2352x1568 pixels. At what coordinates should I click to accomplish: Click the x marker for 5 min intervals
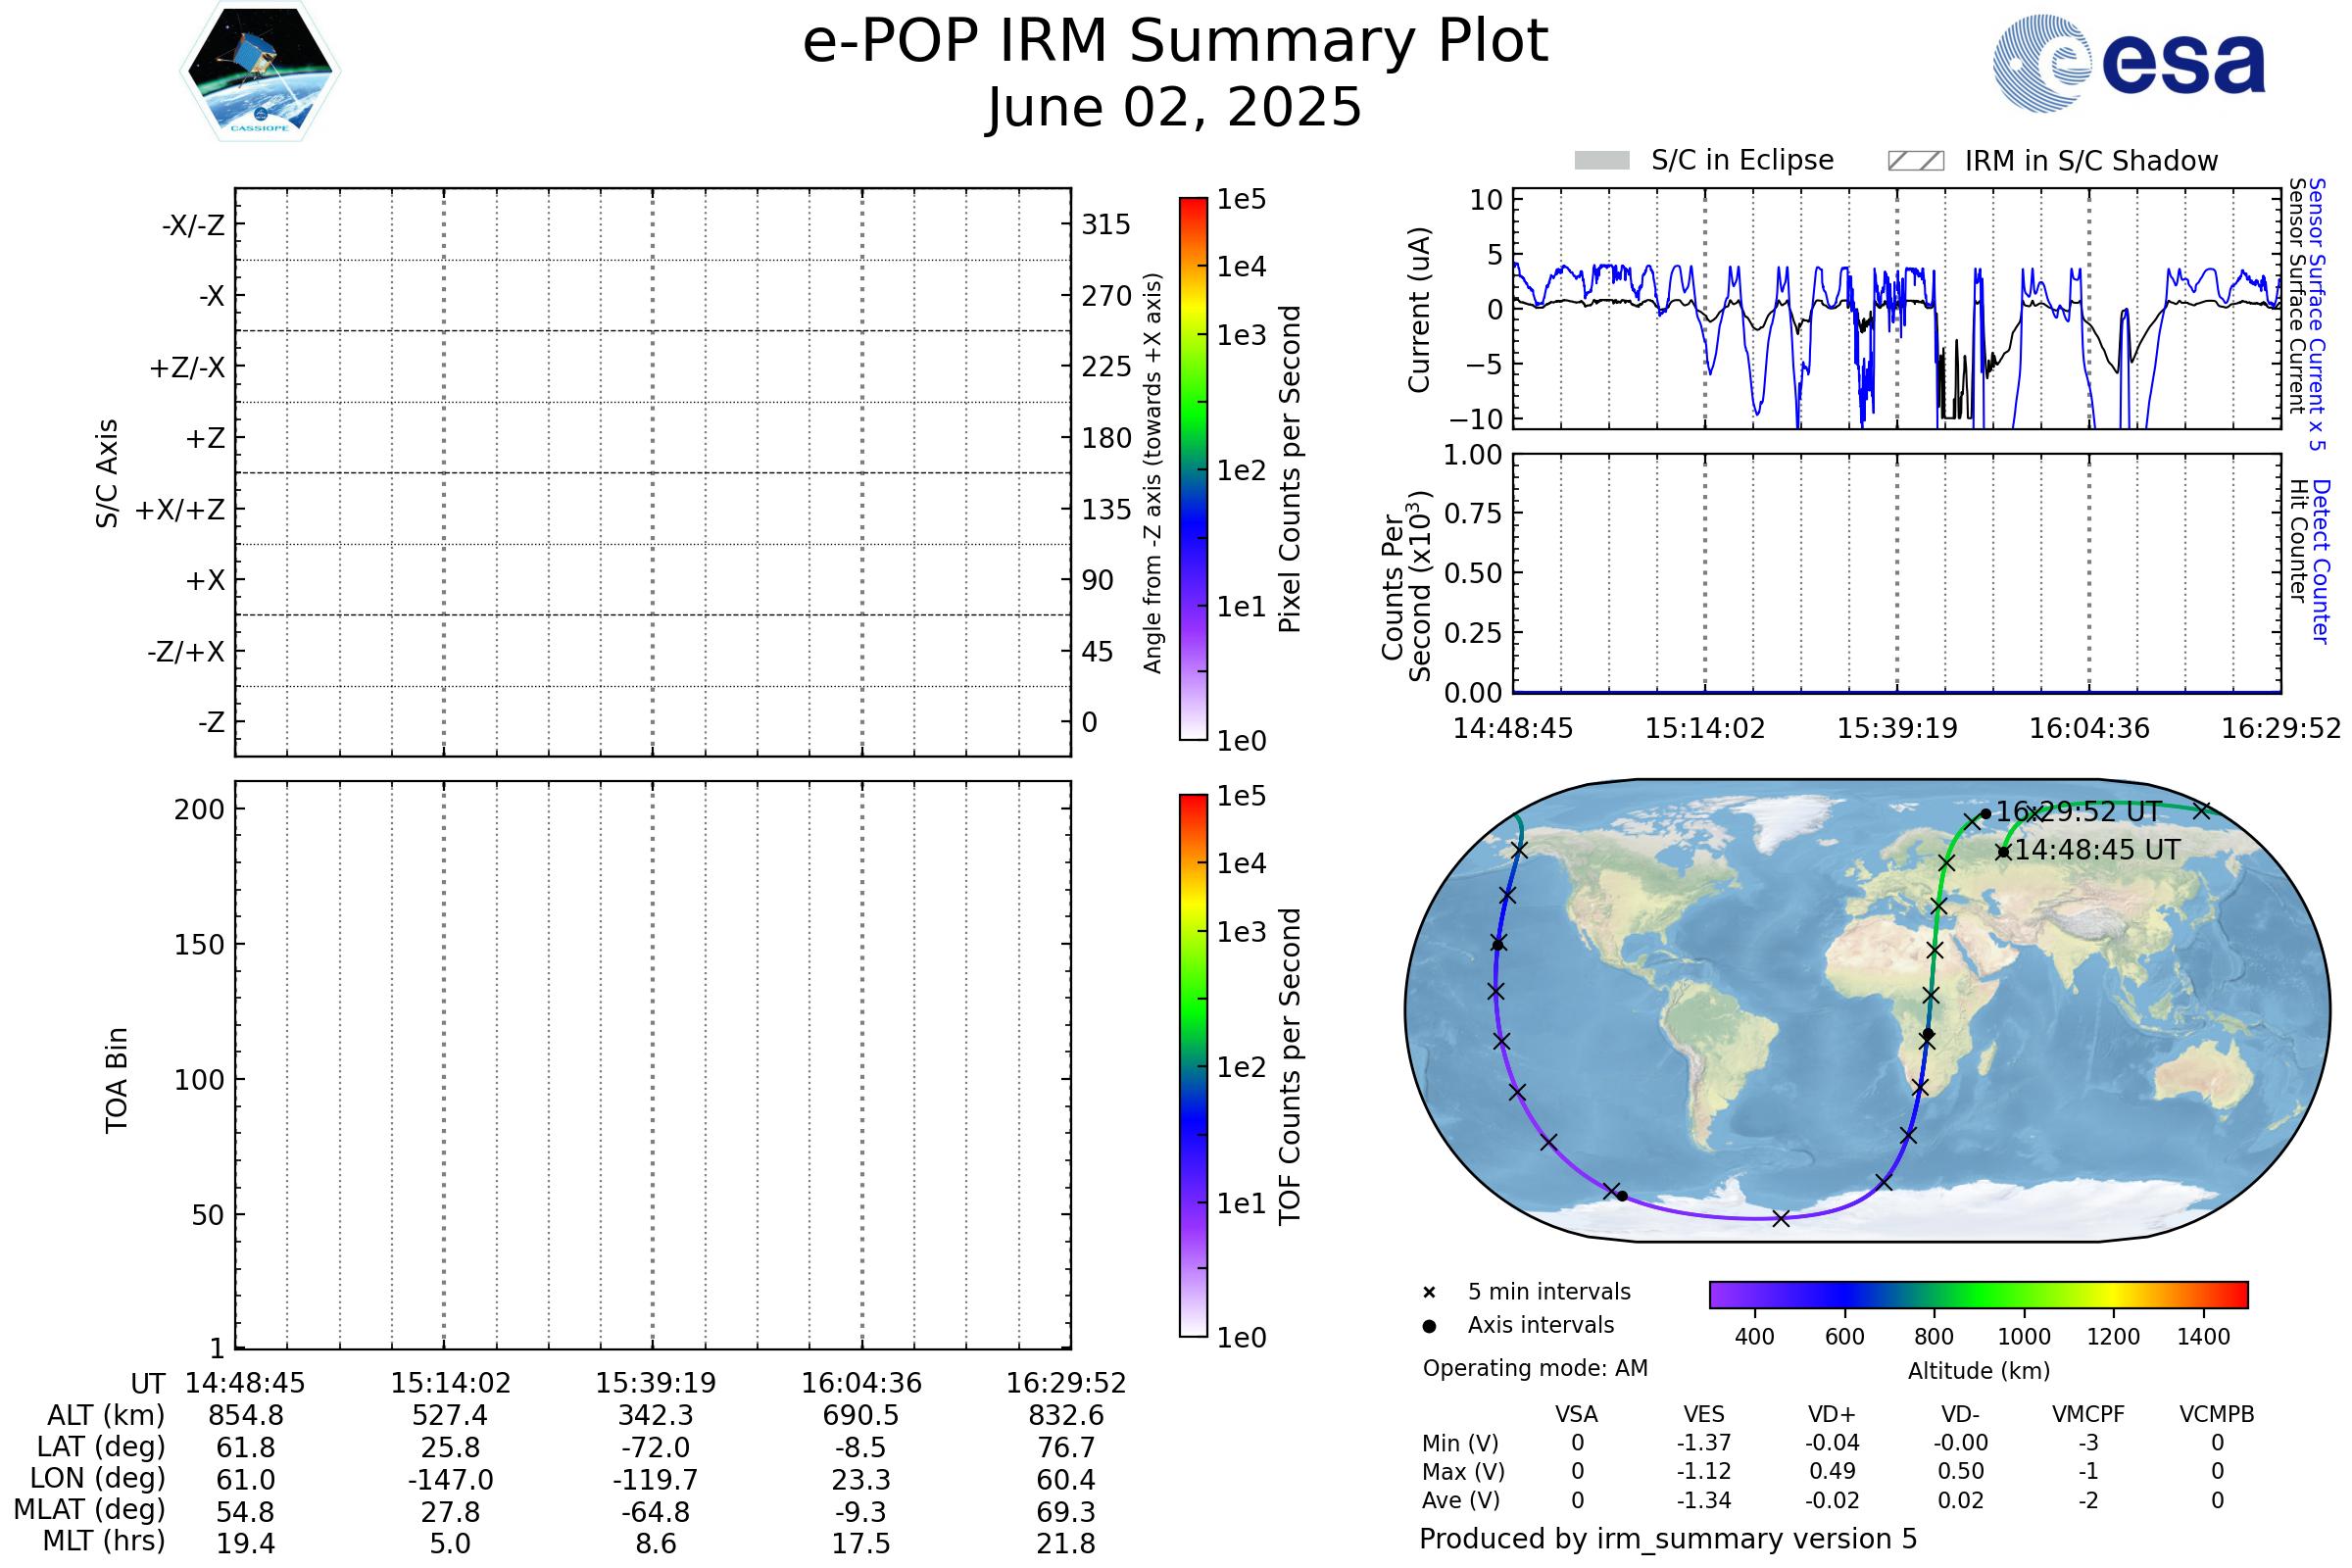point(1429,1293)
